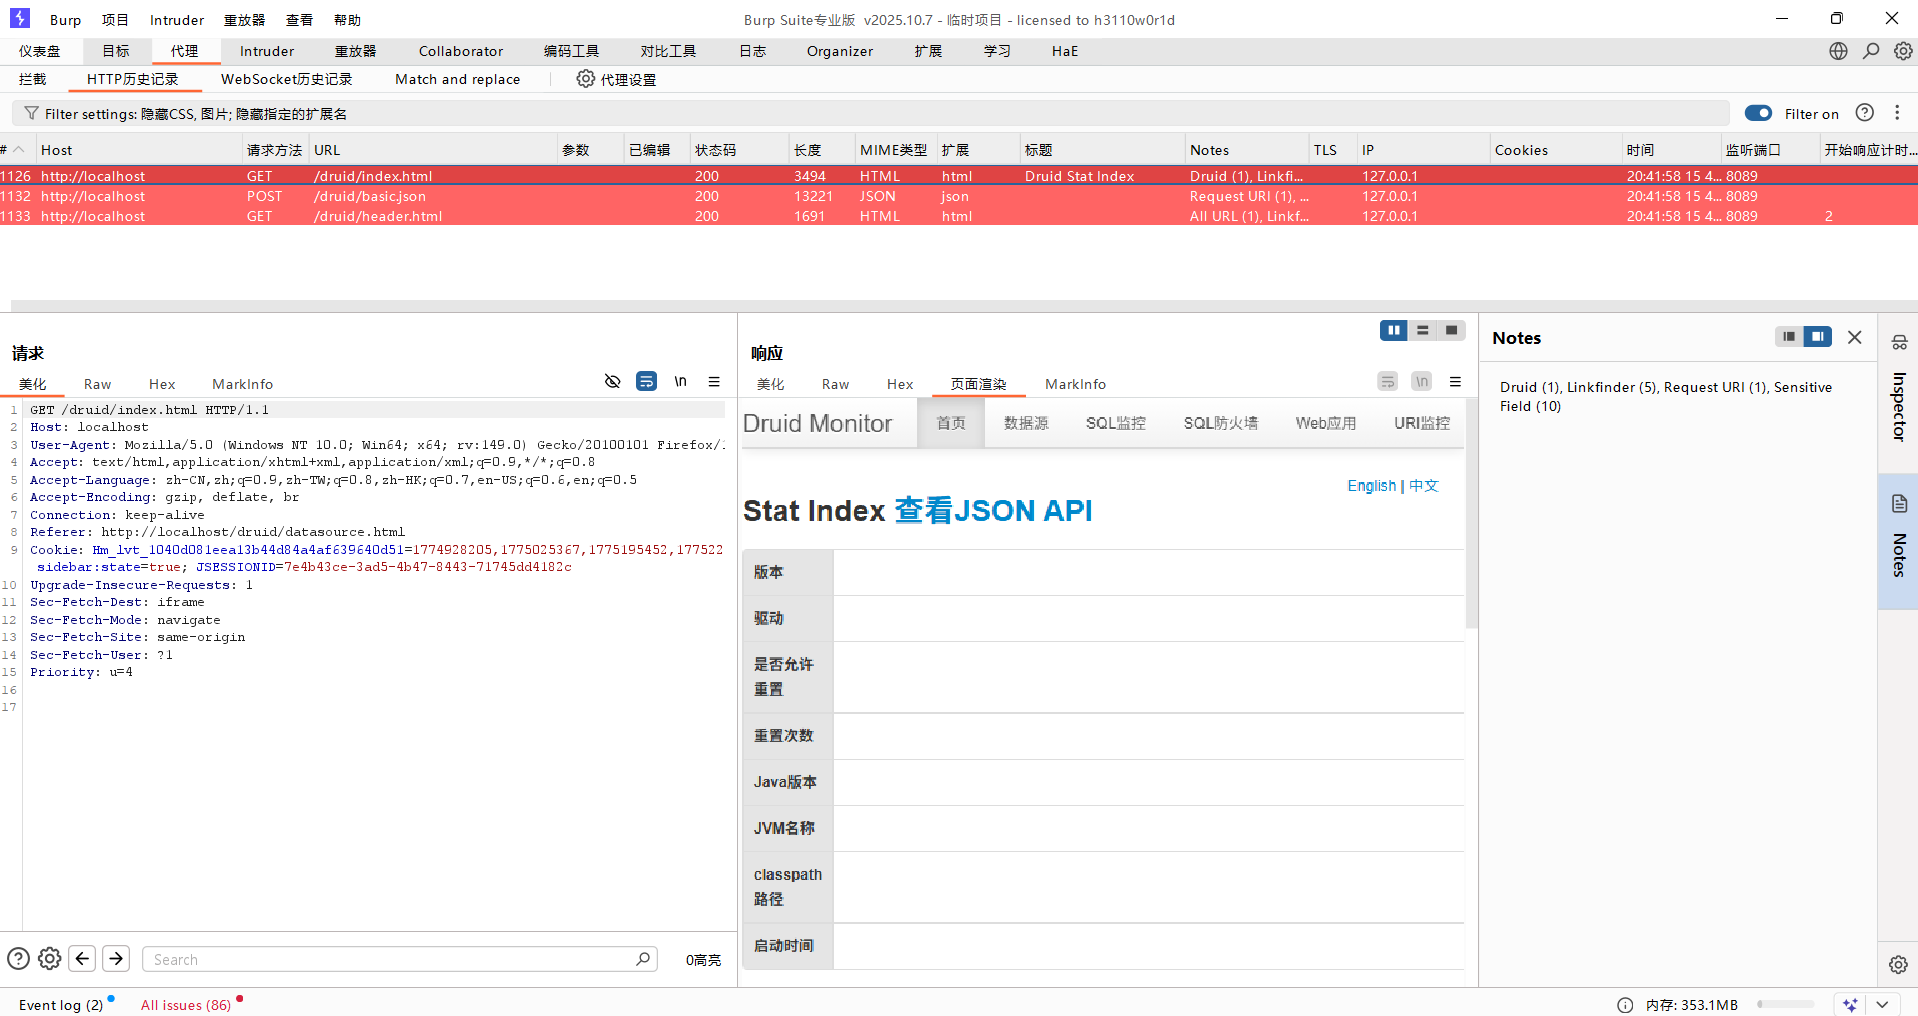1918x1016 pixels.
Task: Click the memory info icon
Action: [1625, 1005]
